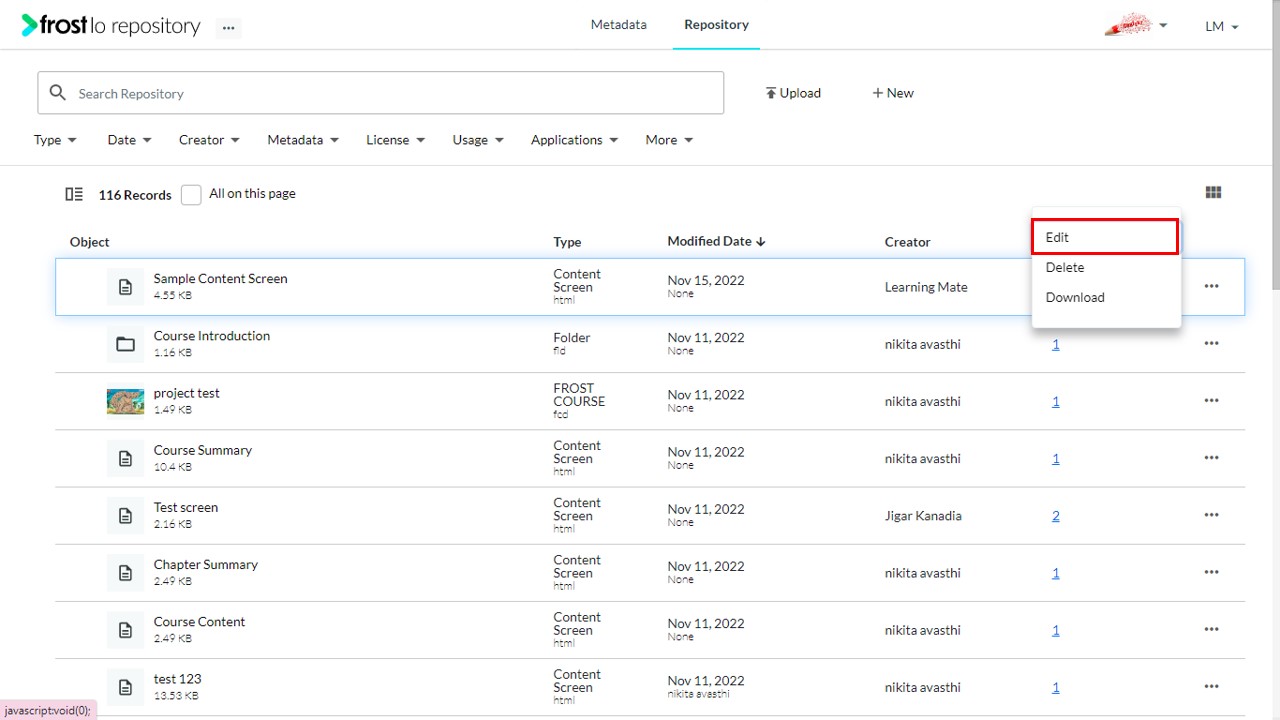Viewport: 1280px width, 720px height.
Task: Open the LM user account dropdown
Action: point(1222,27)
